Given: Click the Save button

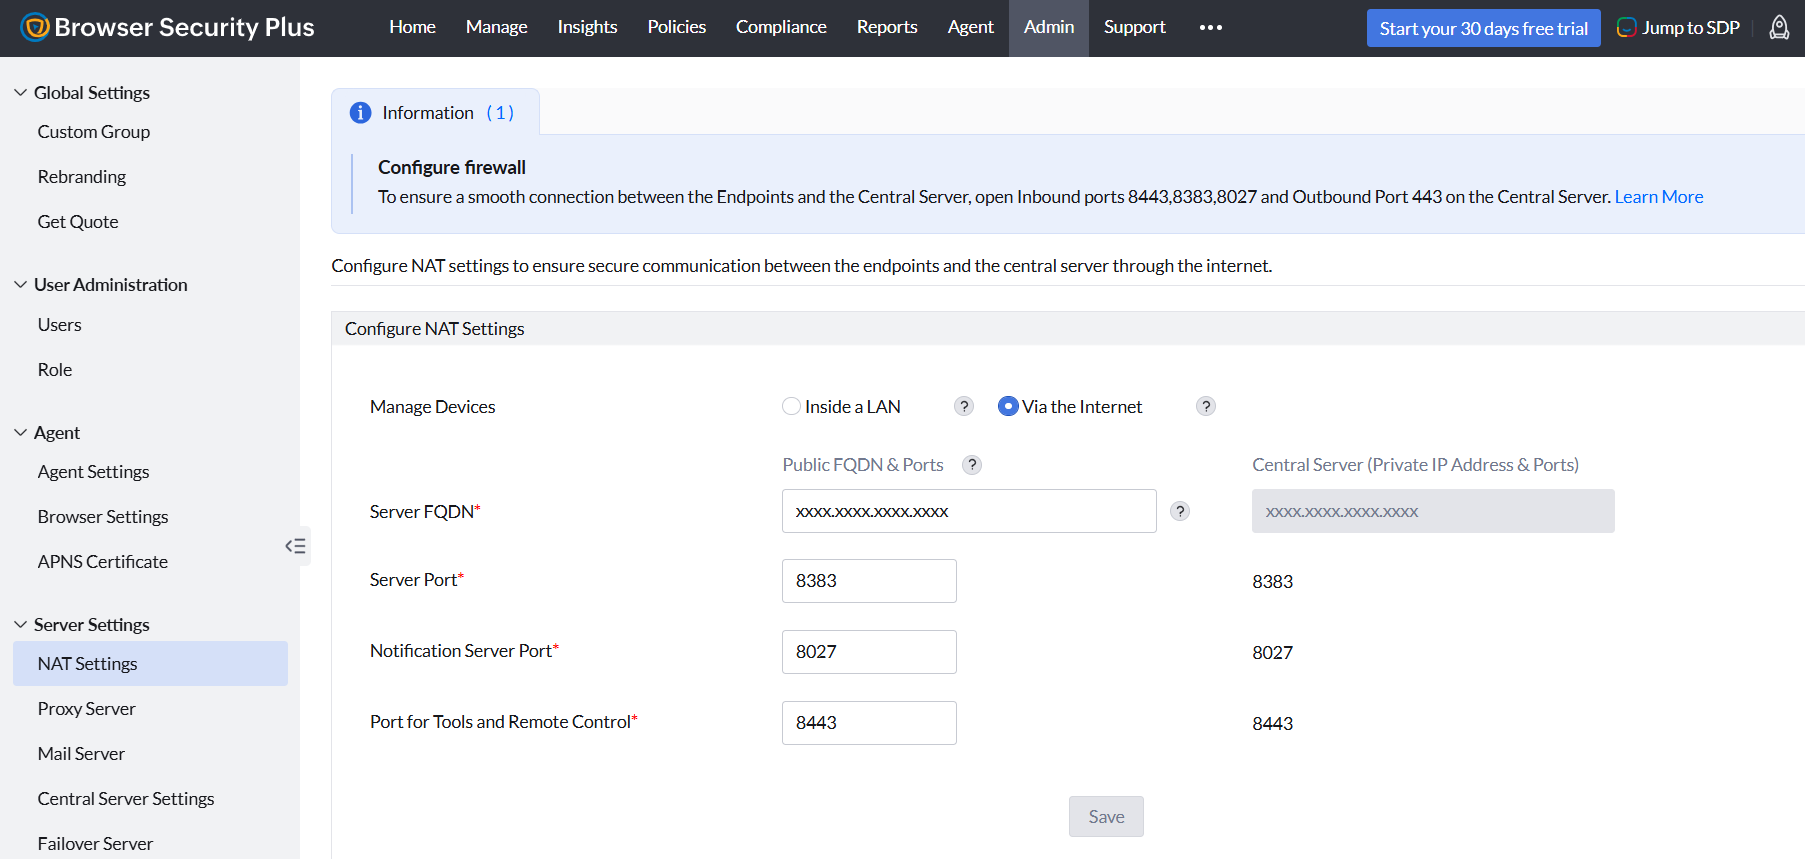Looking at the screenshot, I should (x=1106, y=817).
